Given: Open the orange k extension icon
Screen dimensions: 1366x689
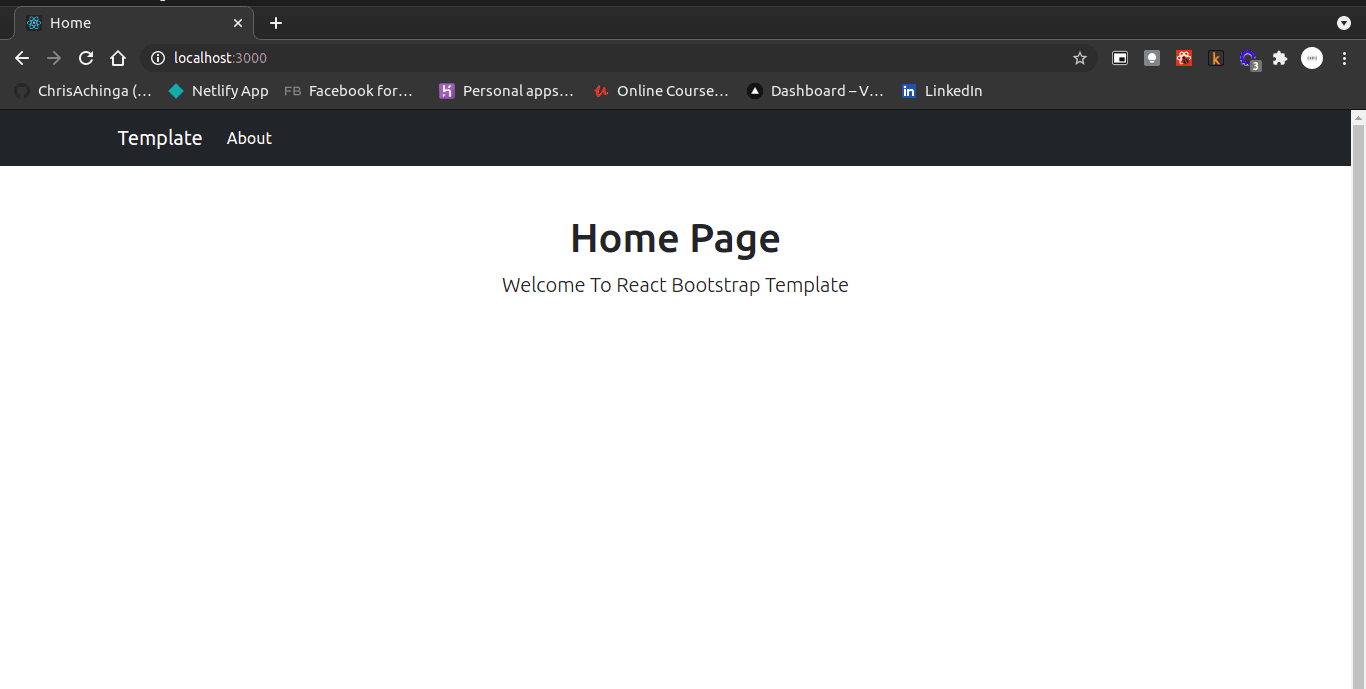Looking at the screenshot, I should [1216, 58].
